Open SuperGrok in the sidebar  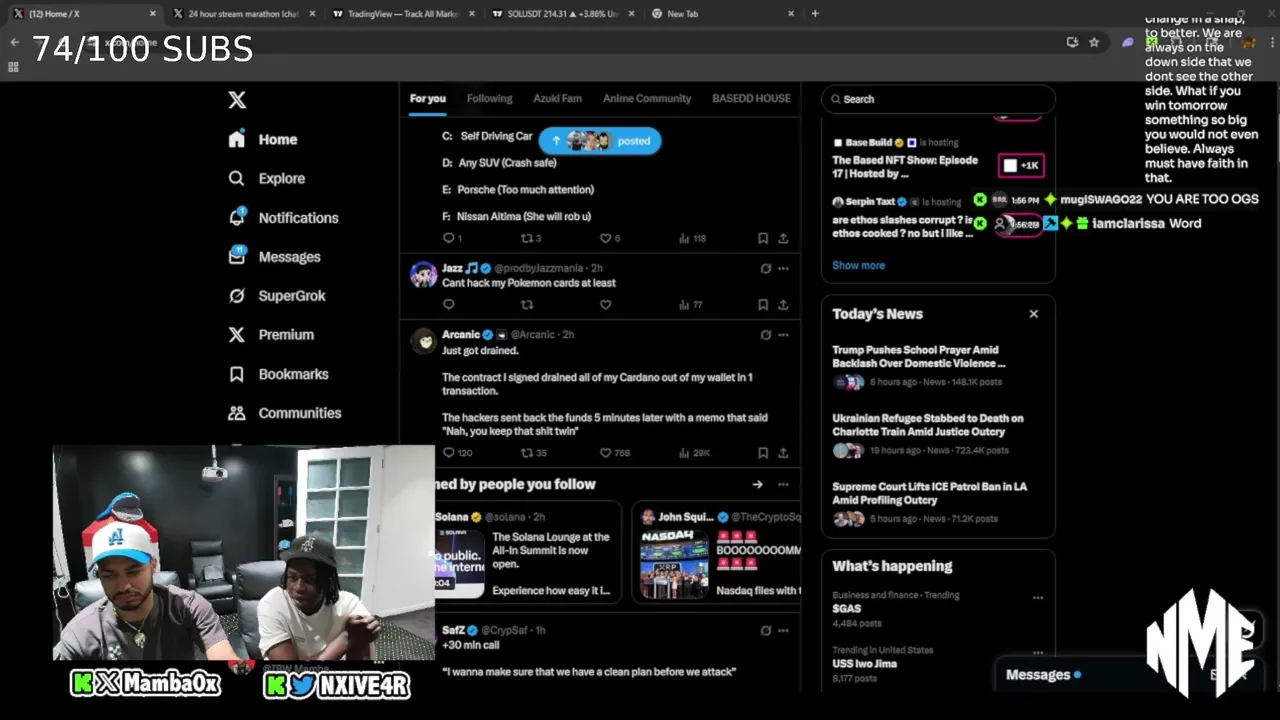277,295
